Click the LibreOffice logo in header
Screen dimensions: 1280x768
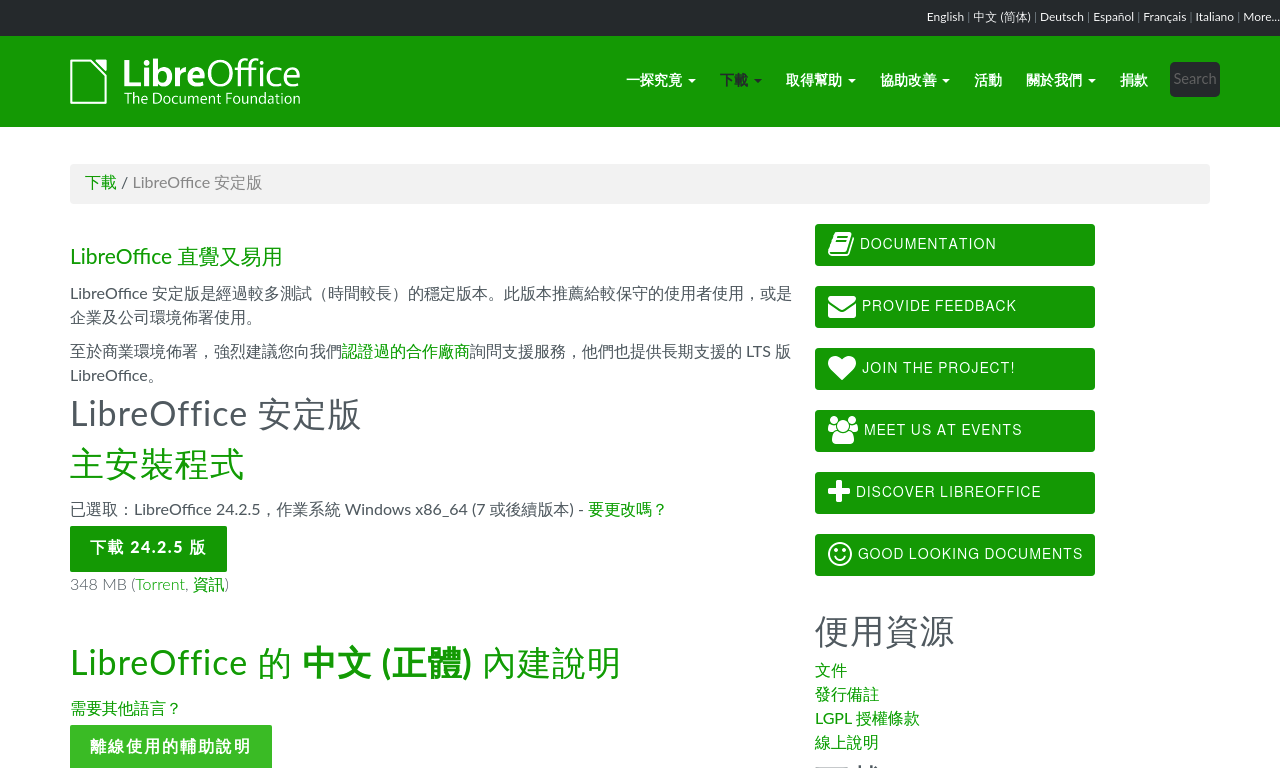point(185,81)
